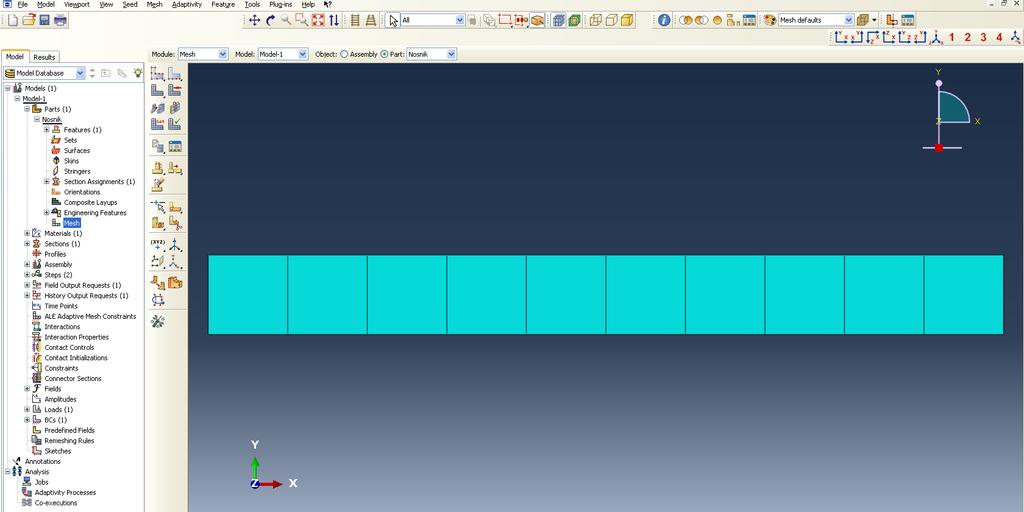Select the Pan View tool
This screenshot has width=1024, height=512.
[x=255, y=20]
